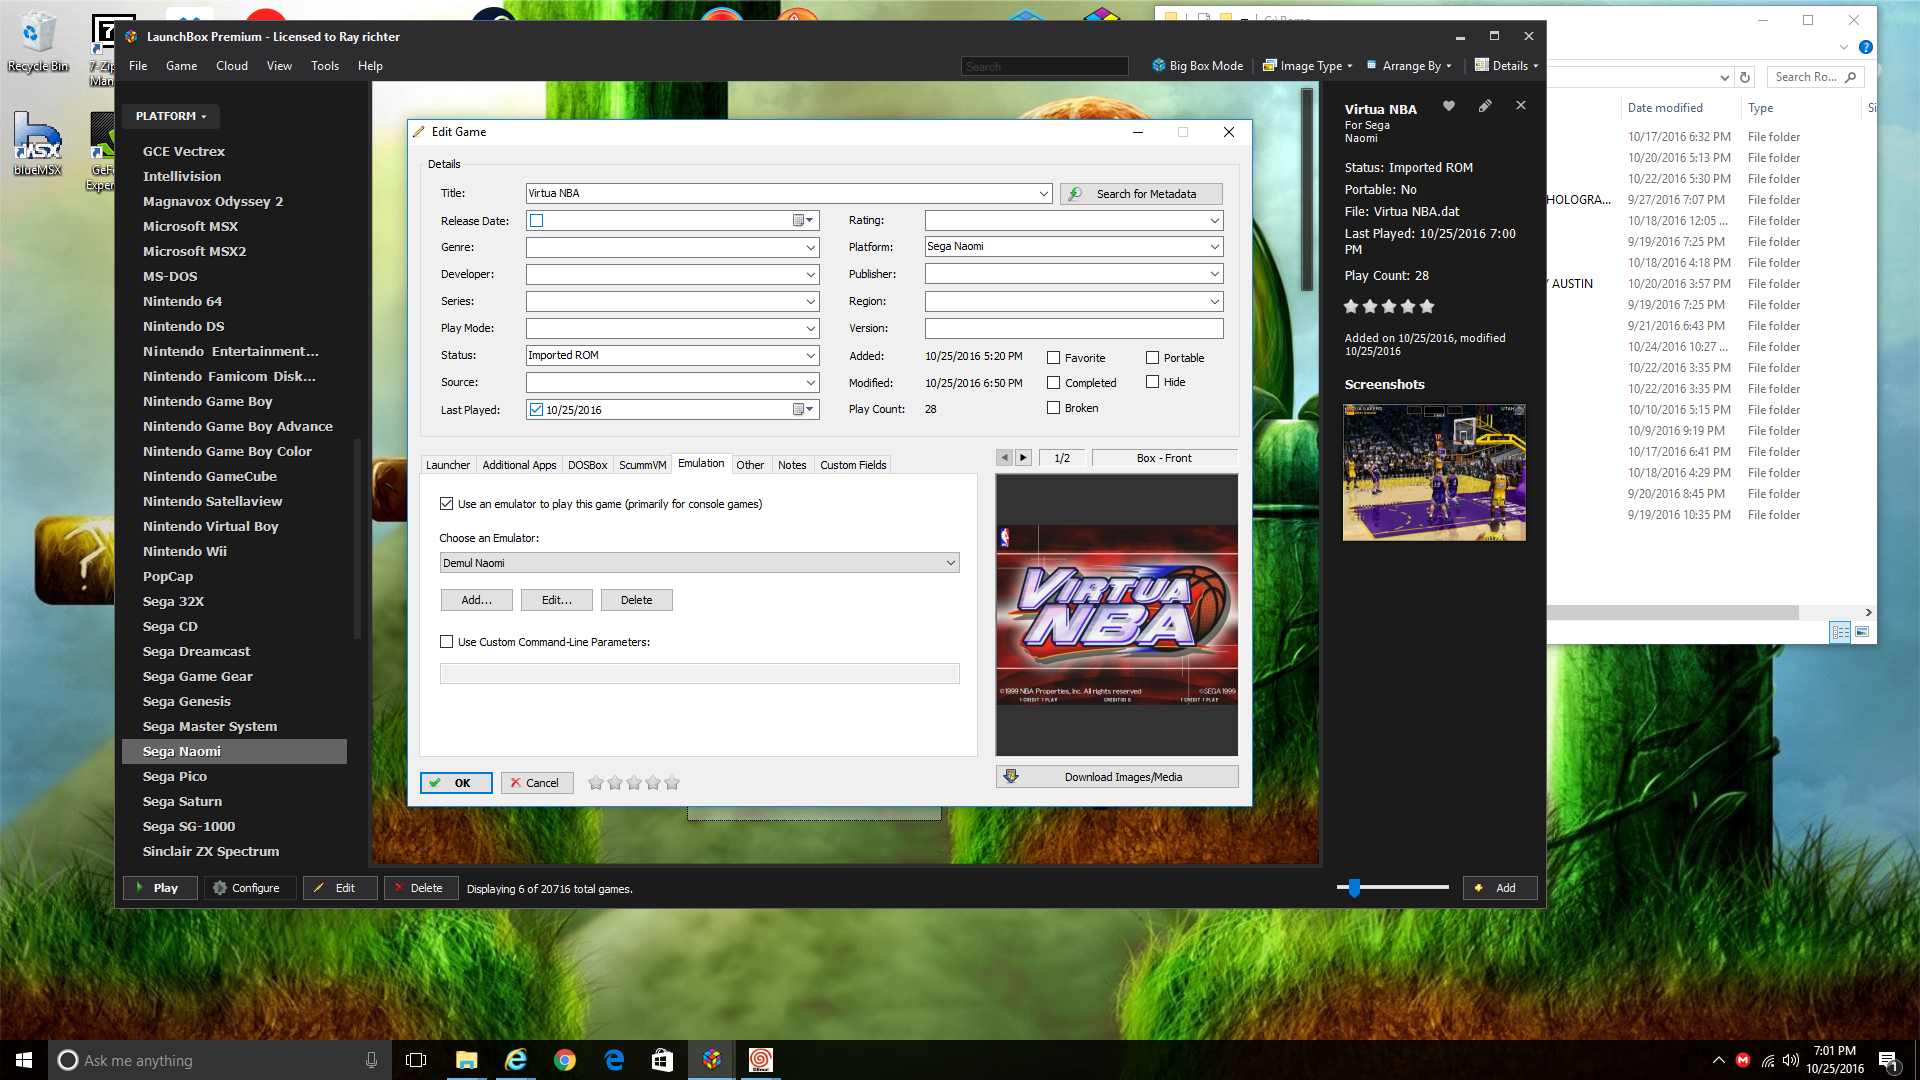
Task: Toggle the Last Played date checkbox
Action: (537, 409)
